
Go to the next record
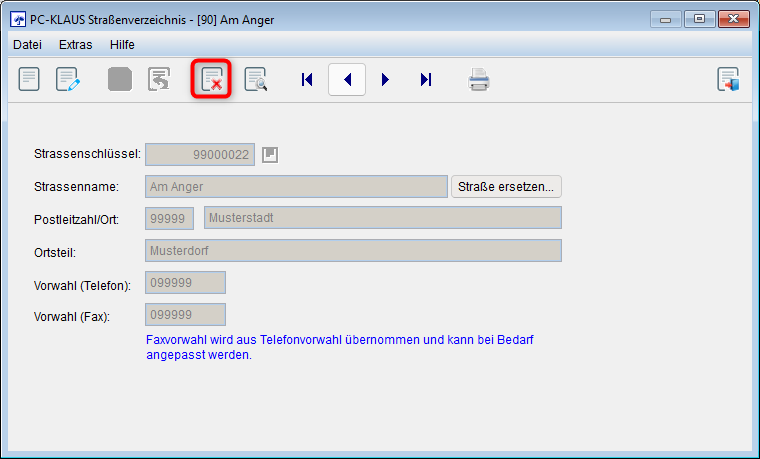click(386, 80)
